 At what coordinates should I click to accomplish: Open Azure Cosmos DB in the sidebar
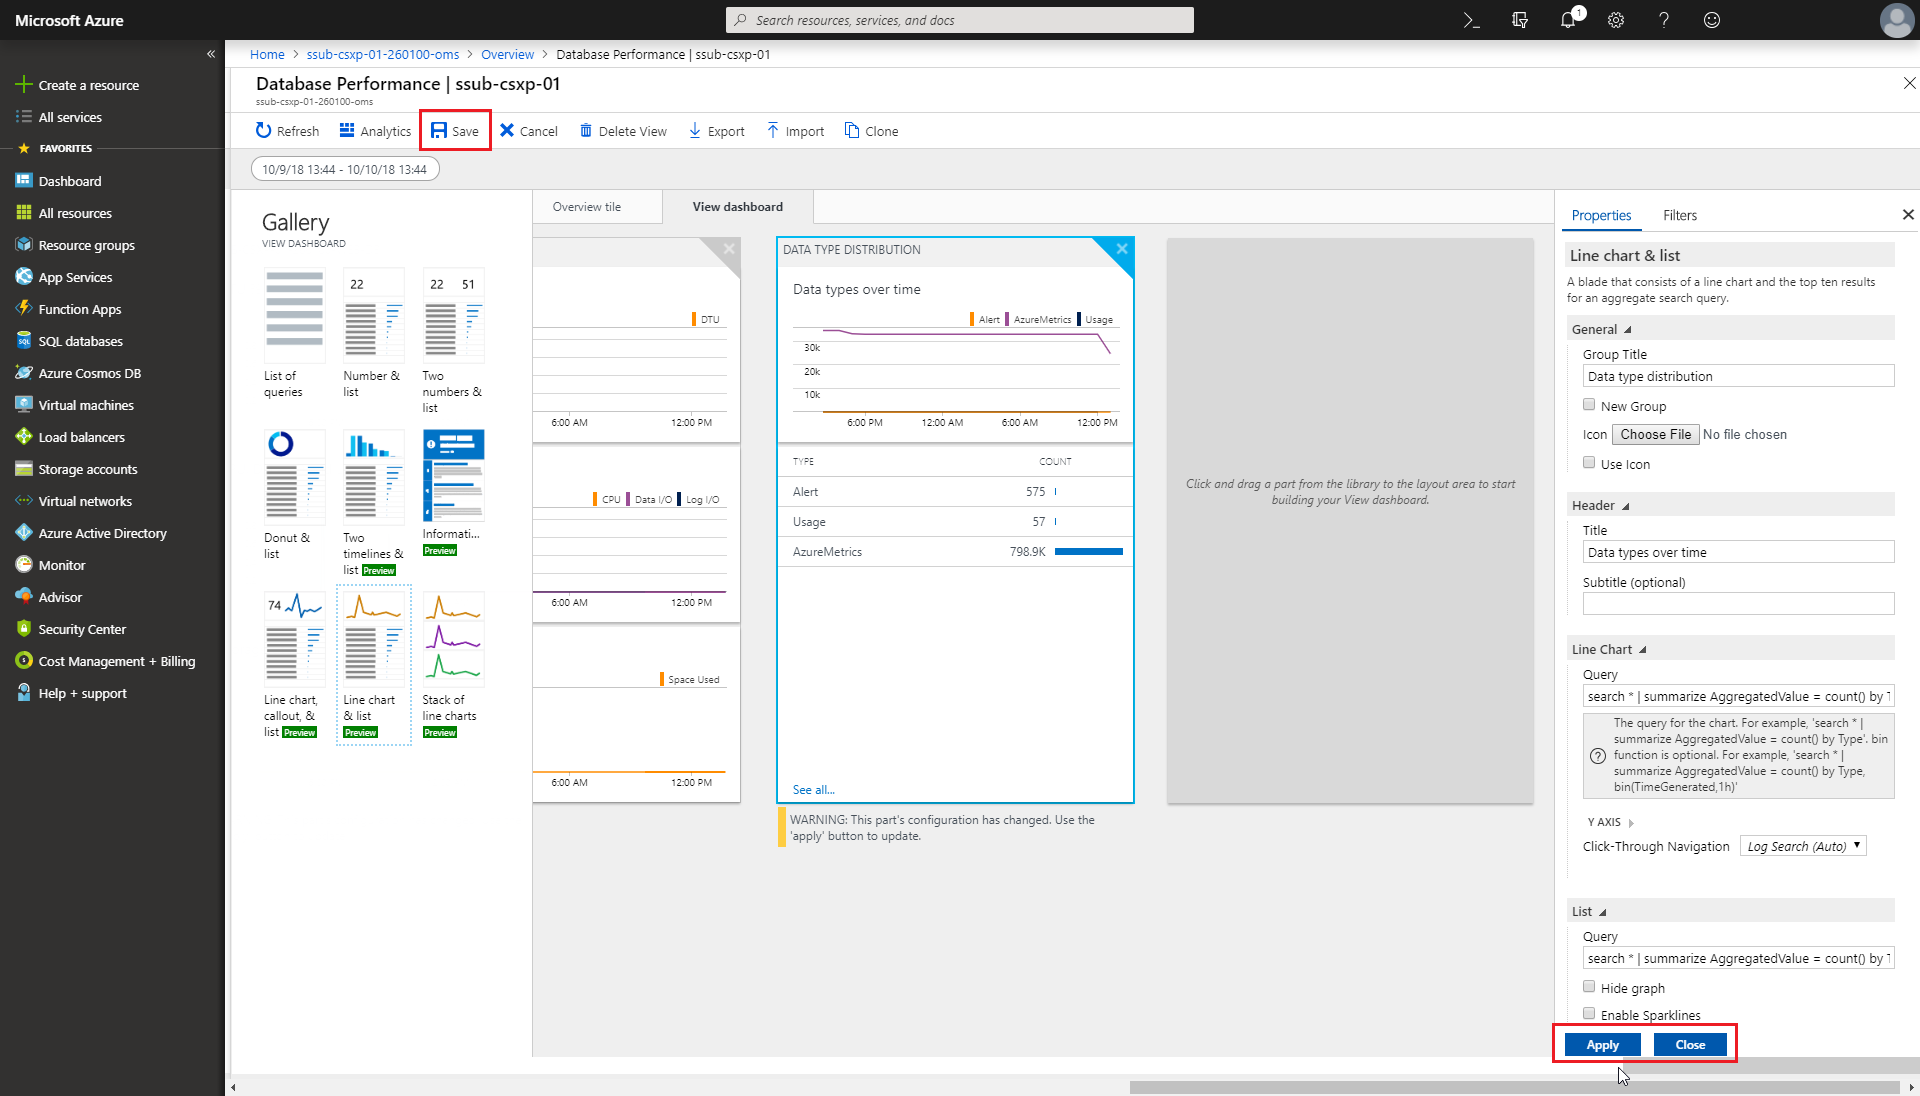pyautogui.click(x=88, y=372)
